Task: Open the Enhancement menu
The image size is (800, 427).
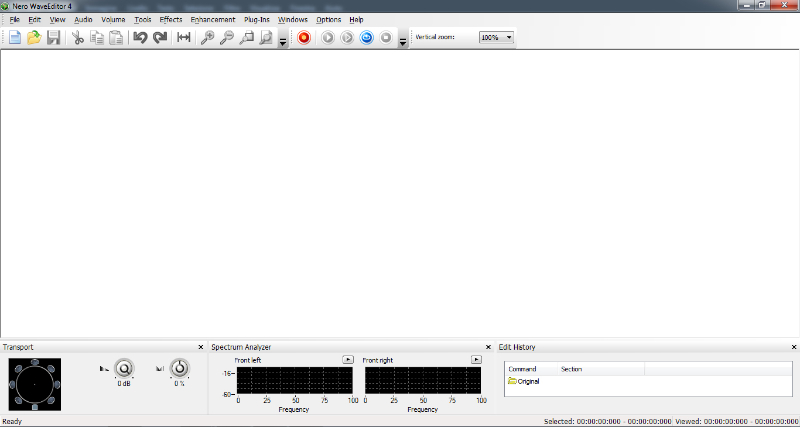Action: pyautogui.click(x=213, y=19)
